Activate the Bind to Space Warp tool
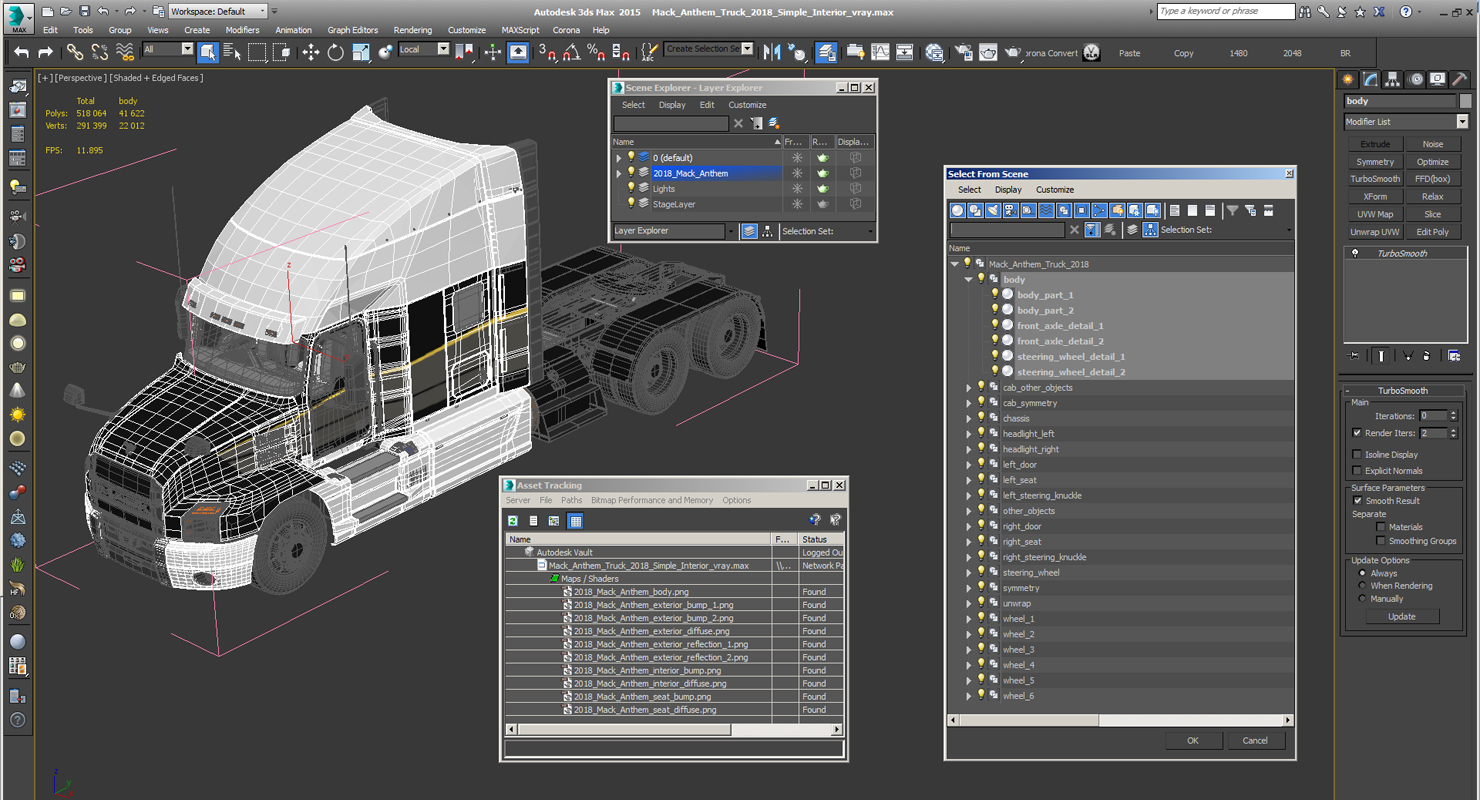Screen dimensions: 1480x800 pyautogui.click(x=124, y=53)
